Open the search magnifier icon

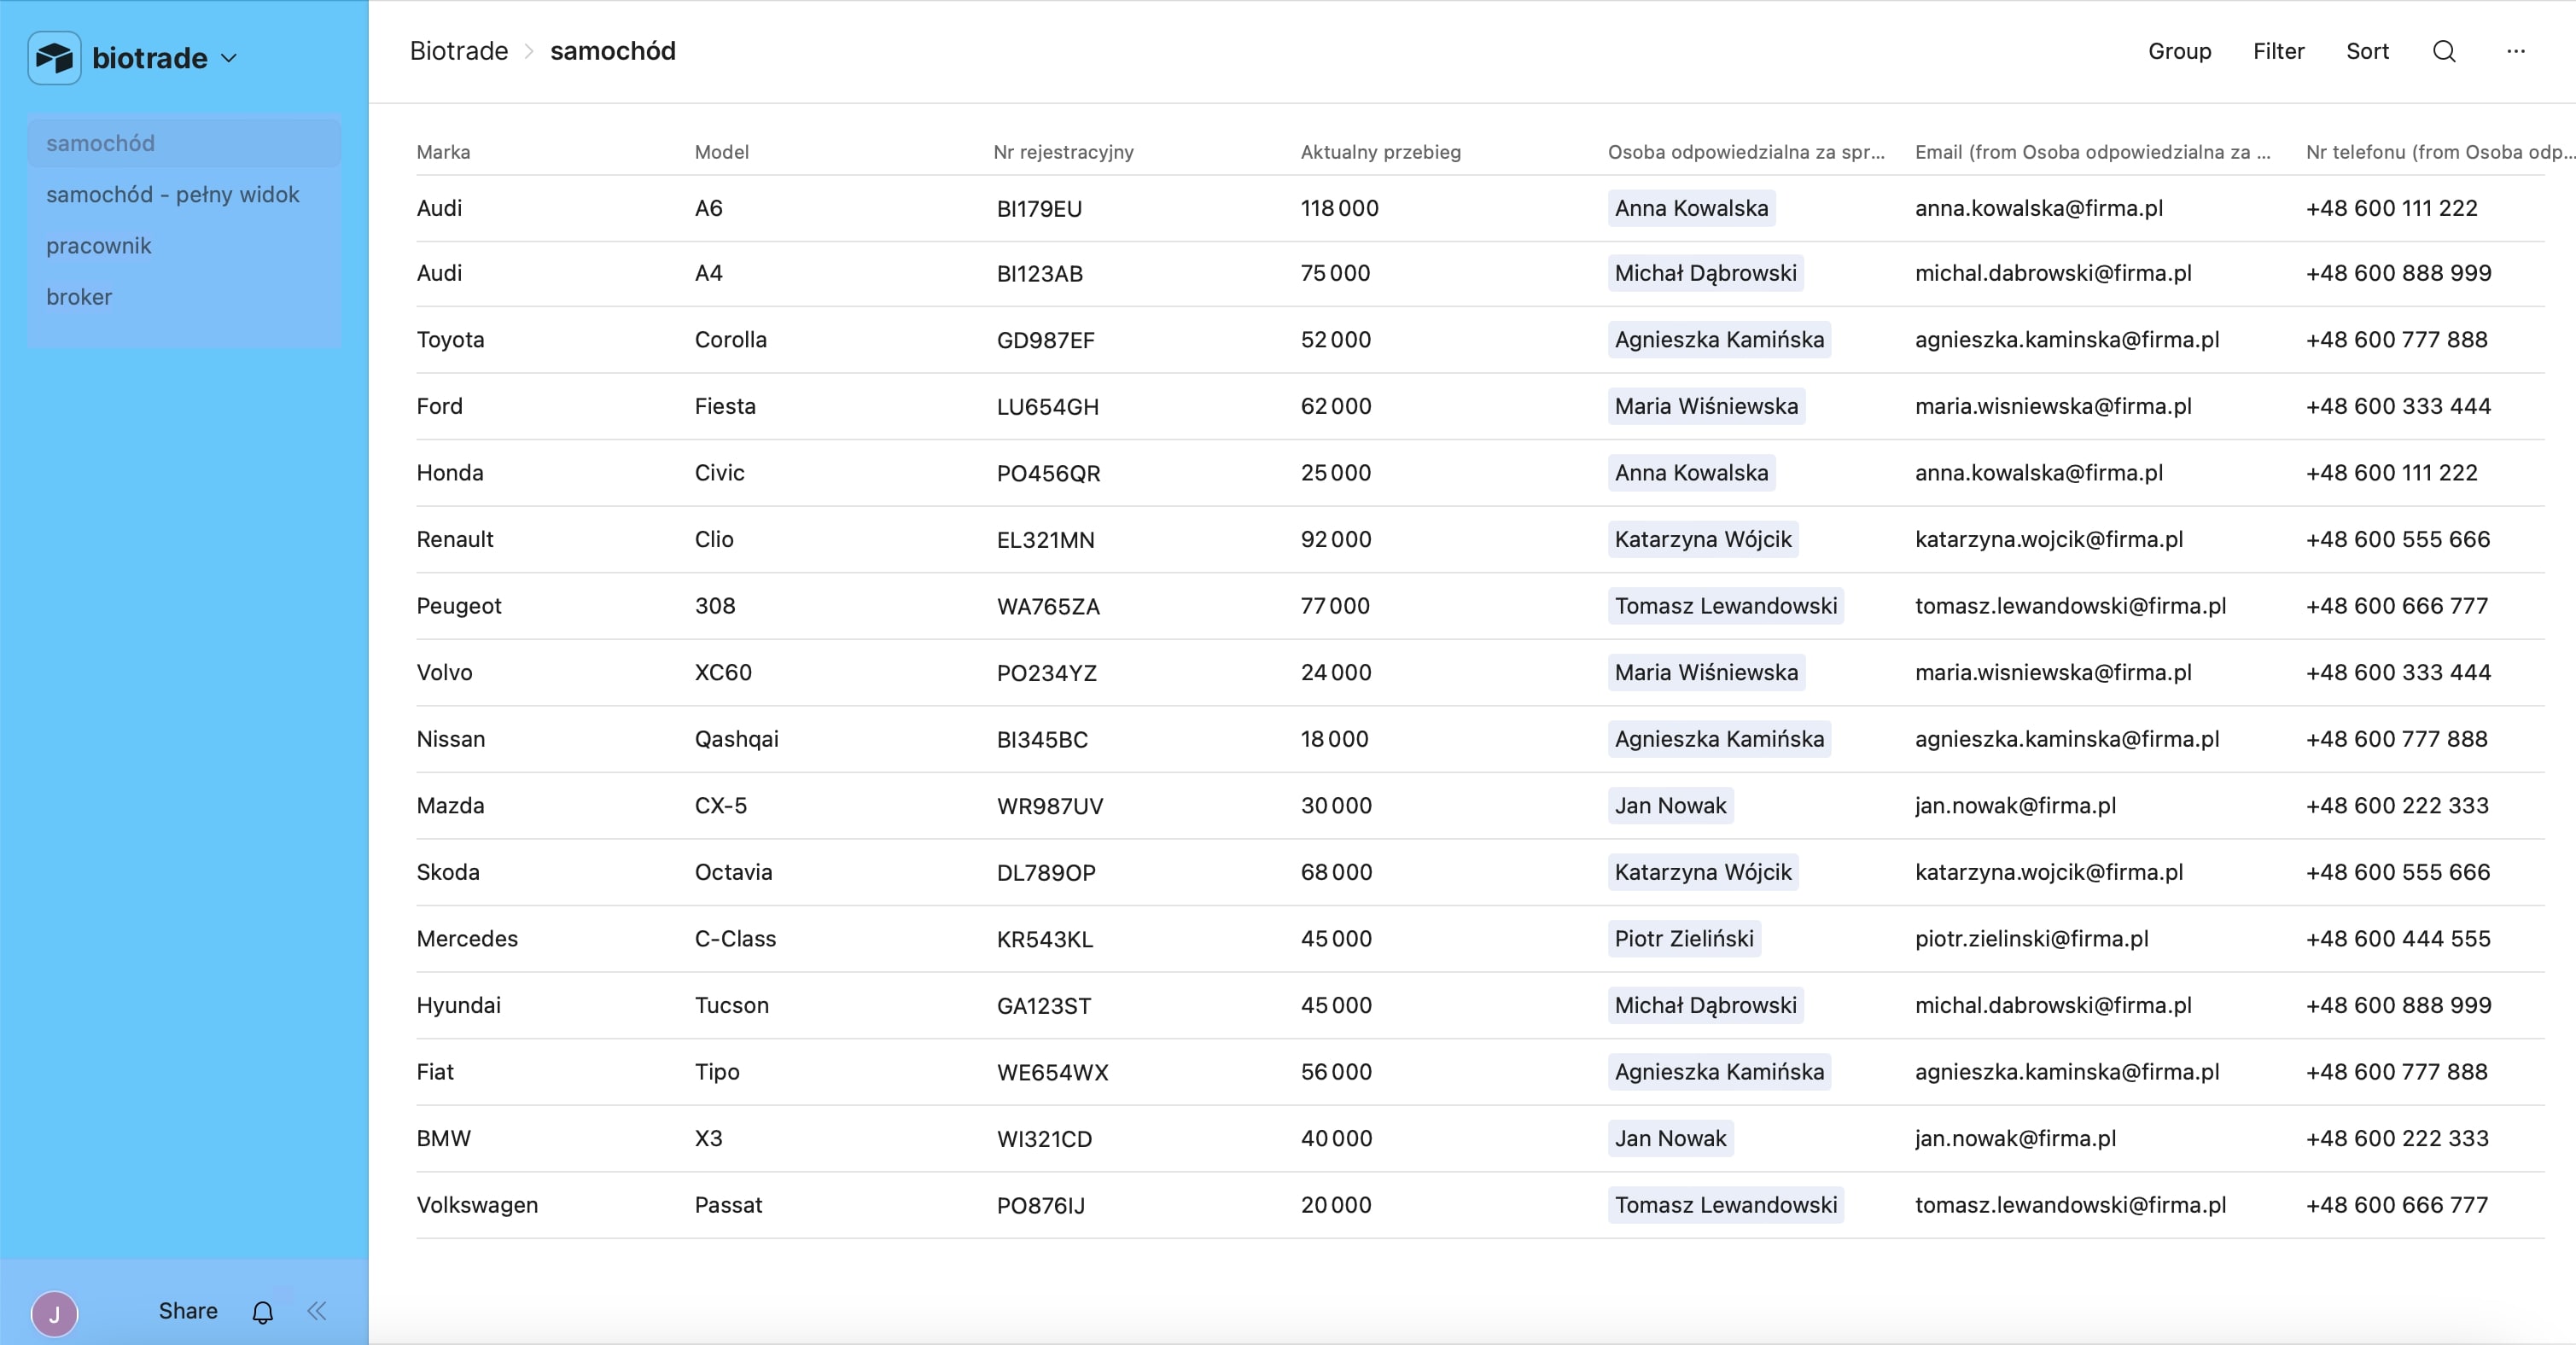tap(2444, 51)
